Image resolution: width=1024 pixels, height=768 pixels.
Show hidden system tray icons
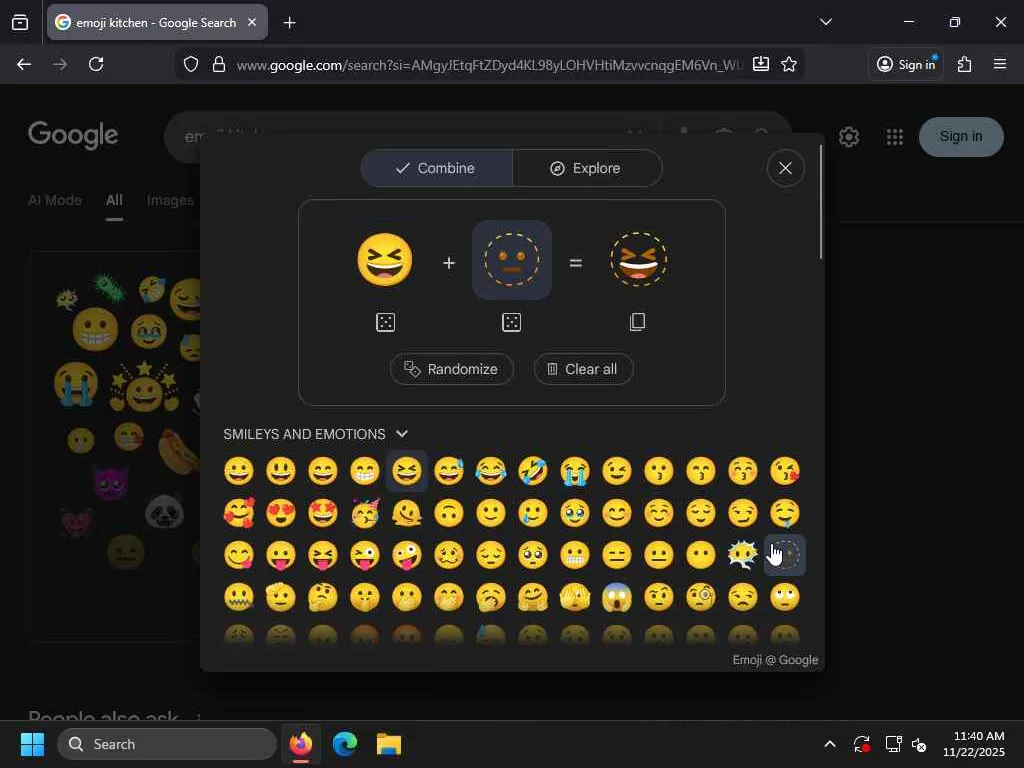[x=829, y=744]
